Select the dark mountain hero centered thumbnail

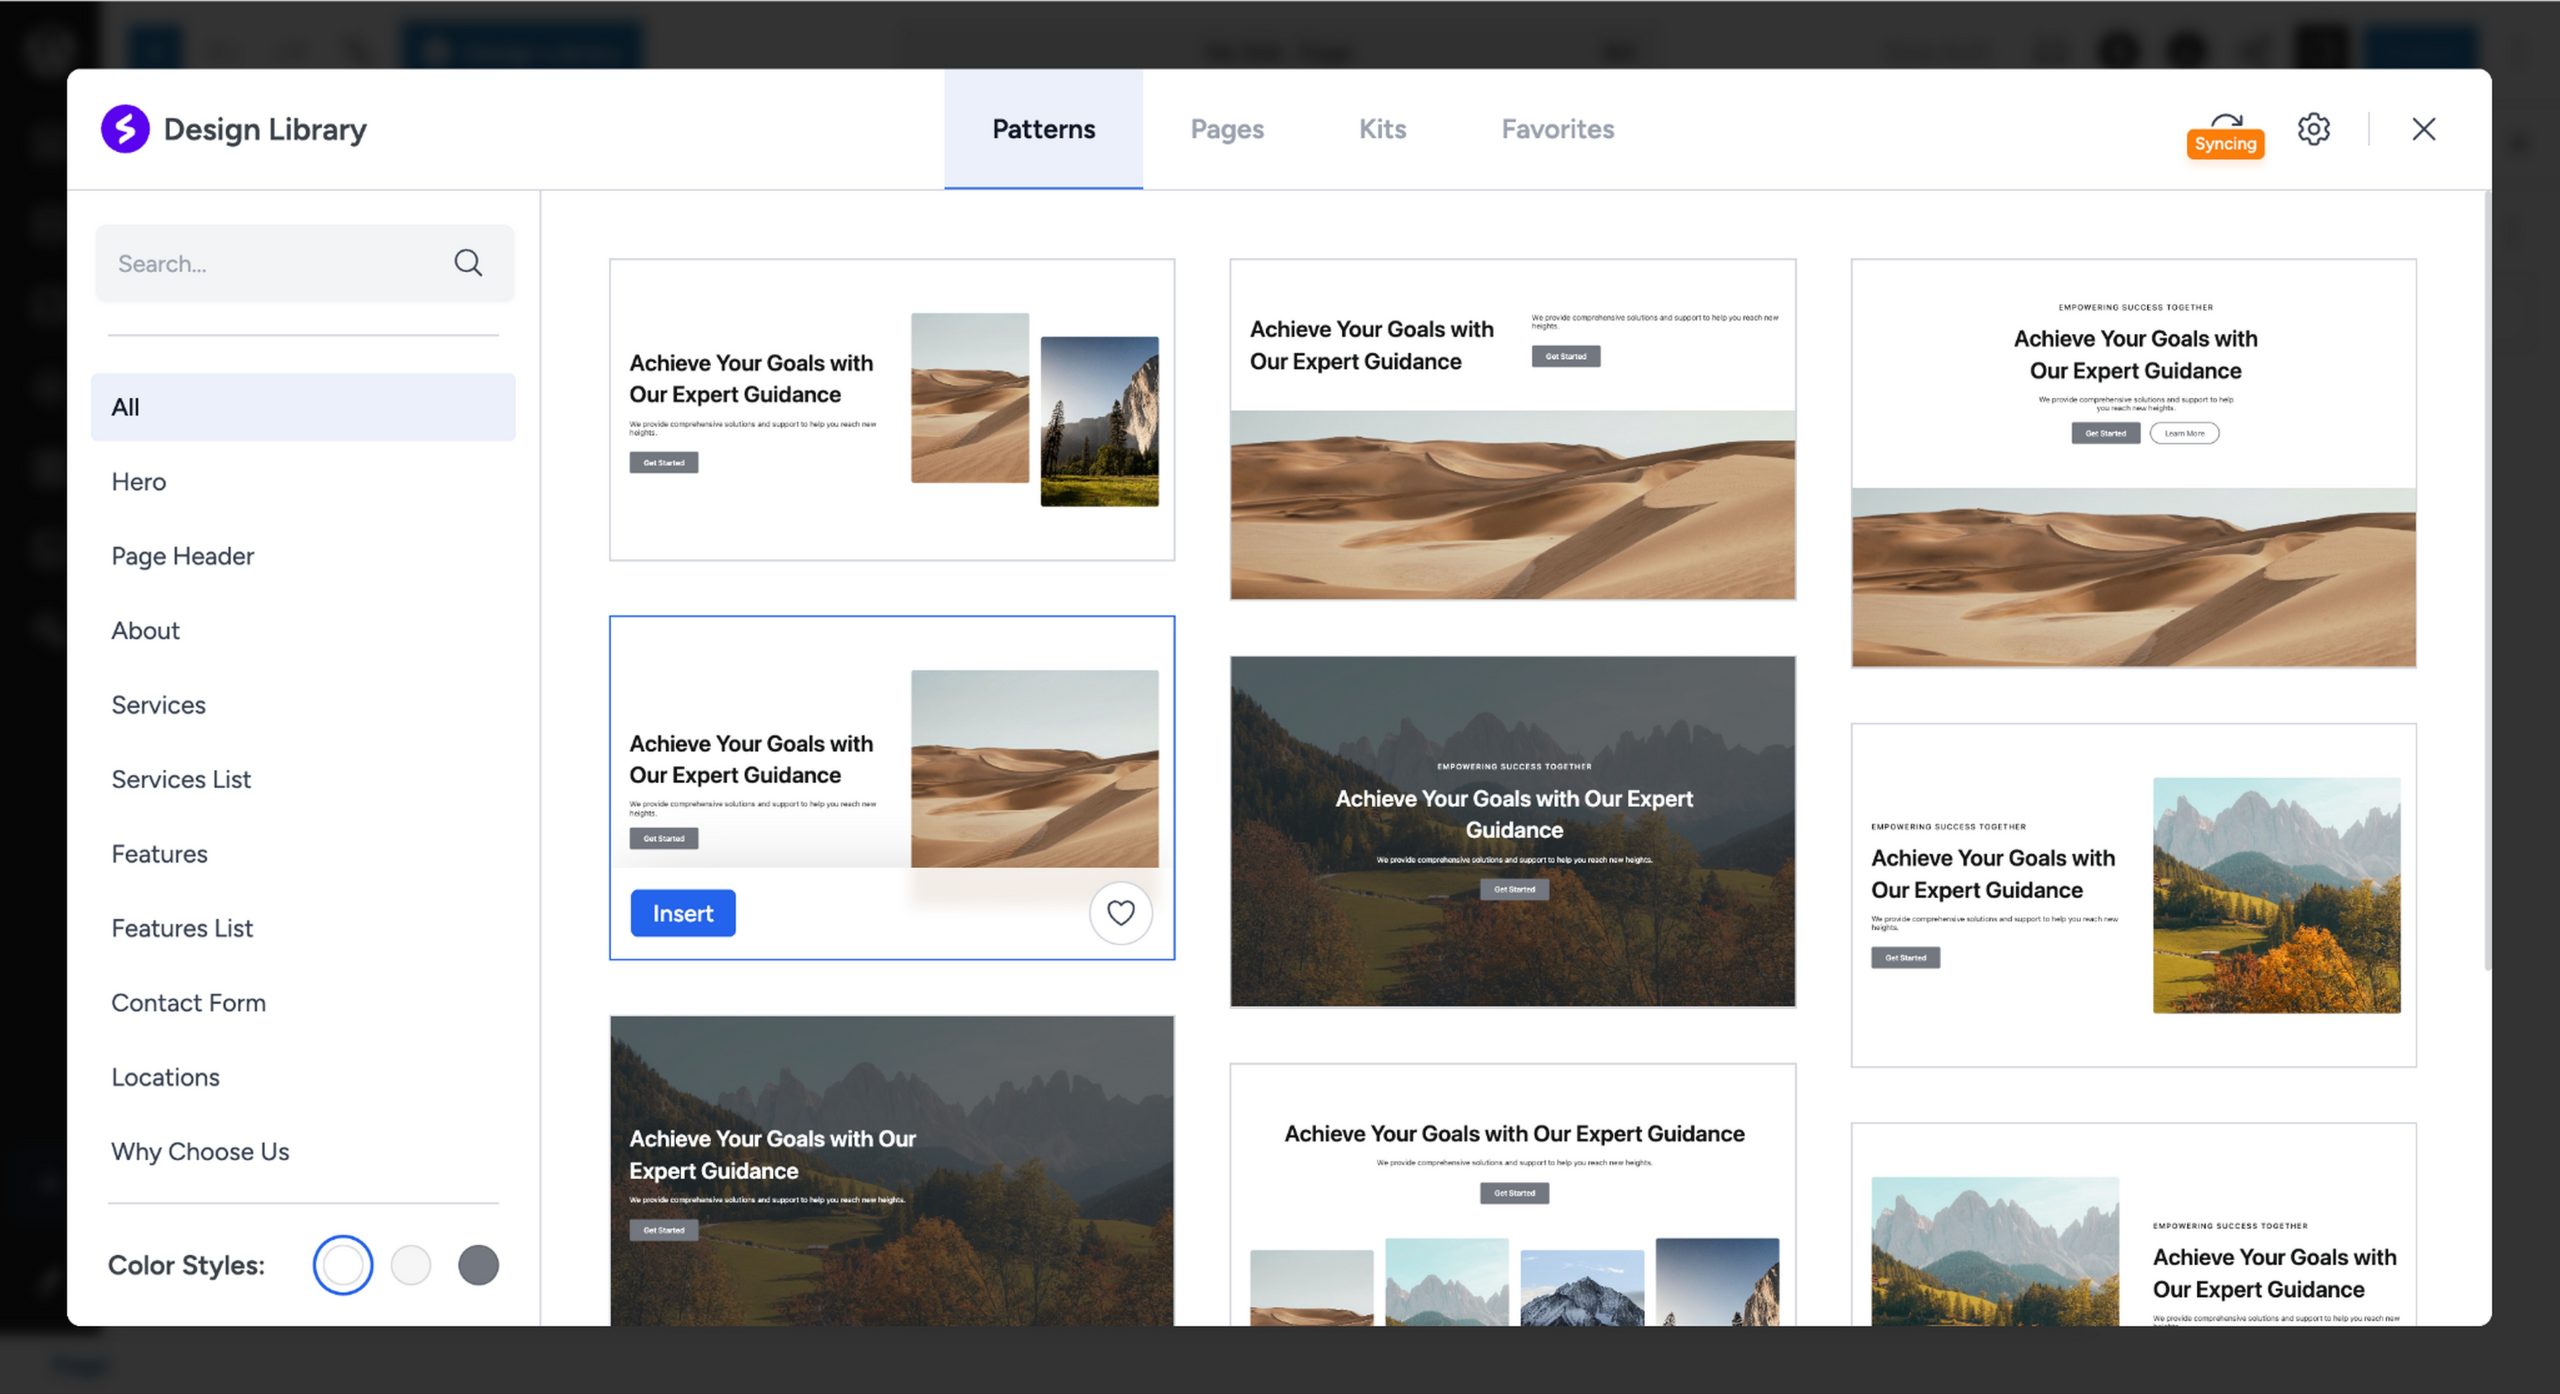(x=1512, y=831)
